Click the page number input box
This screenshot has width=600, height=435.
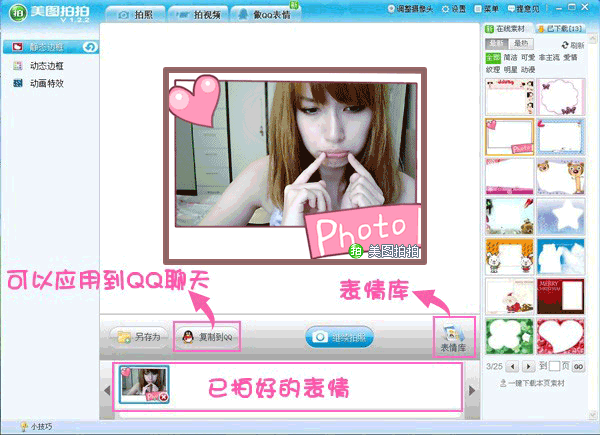(554, 366)
